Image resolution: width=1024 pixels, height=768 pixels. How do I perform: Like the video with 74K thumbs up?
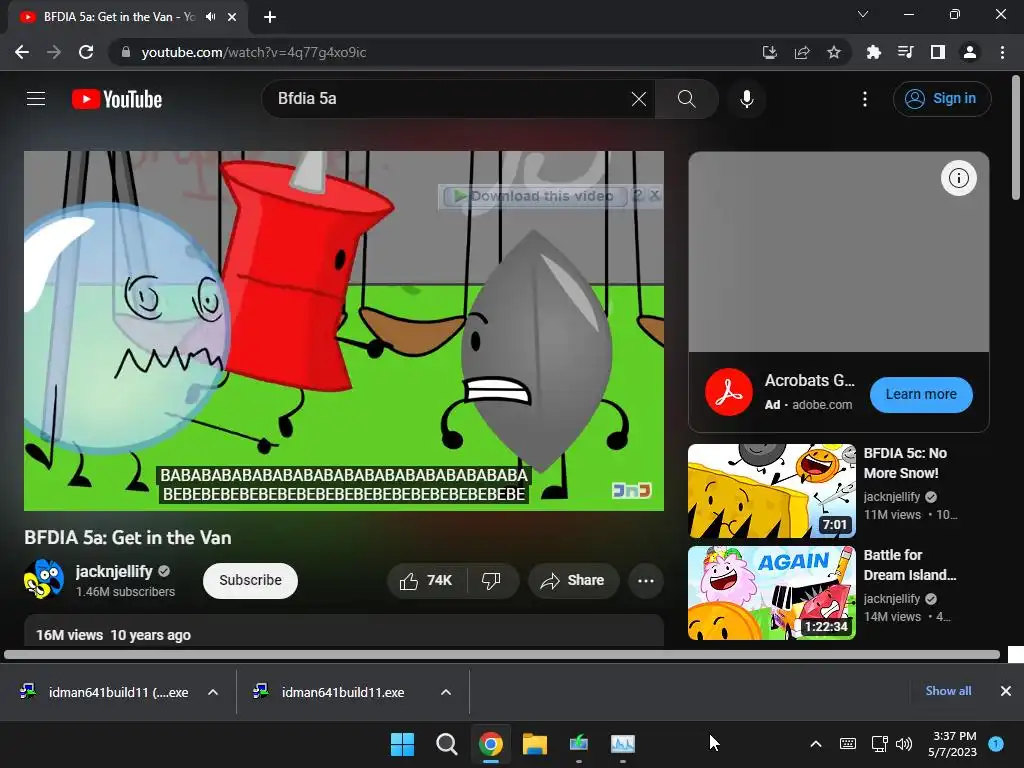(x=426, y=581)
